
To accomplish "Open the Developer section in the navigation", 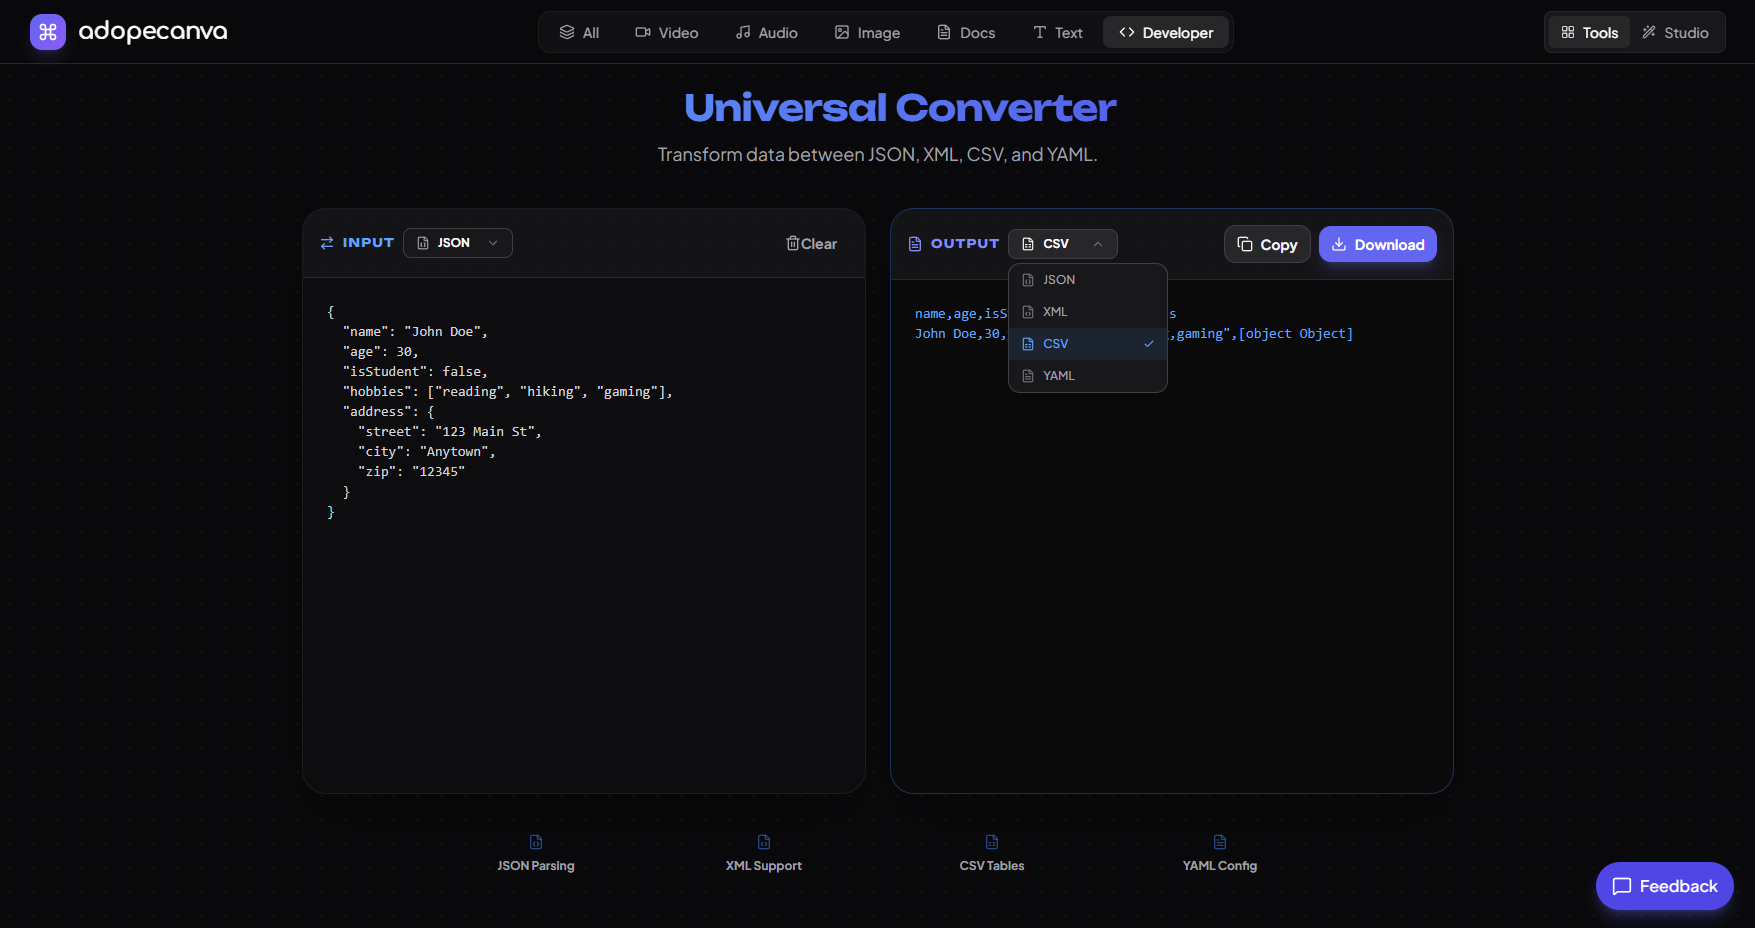I will pos(1165,31).
